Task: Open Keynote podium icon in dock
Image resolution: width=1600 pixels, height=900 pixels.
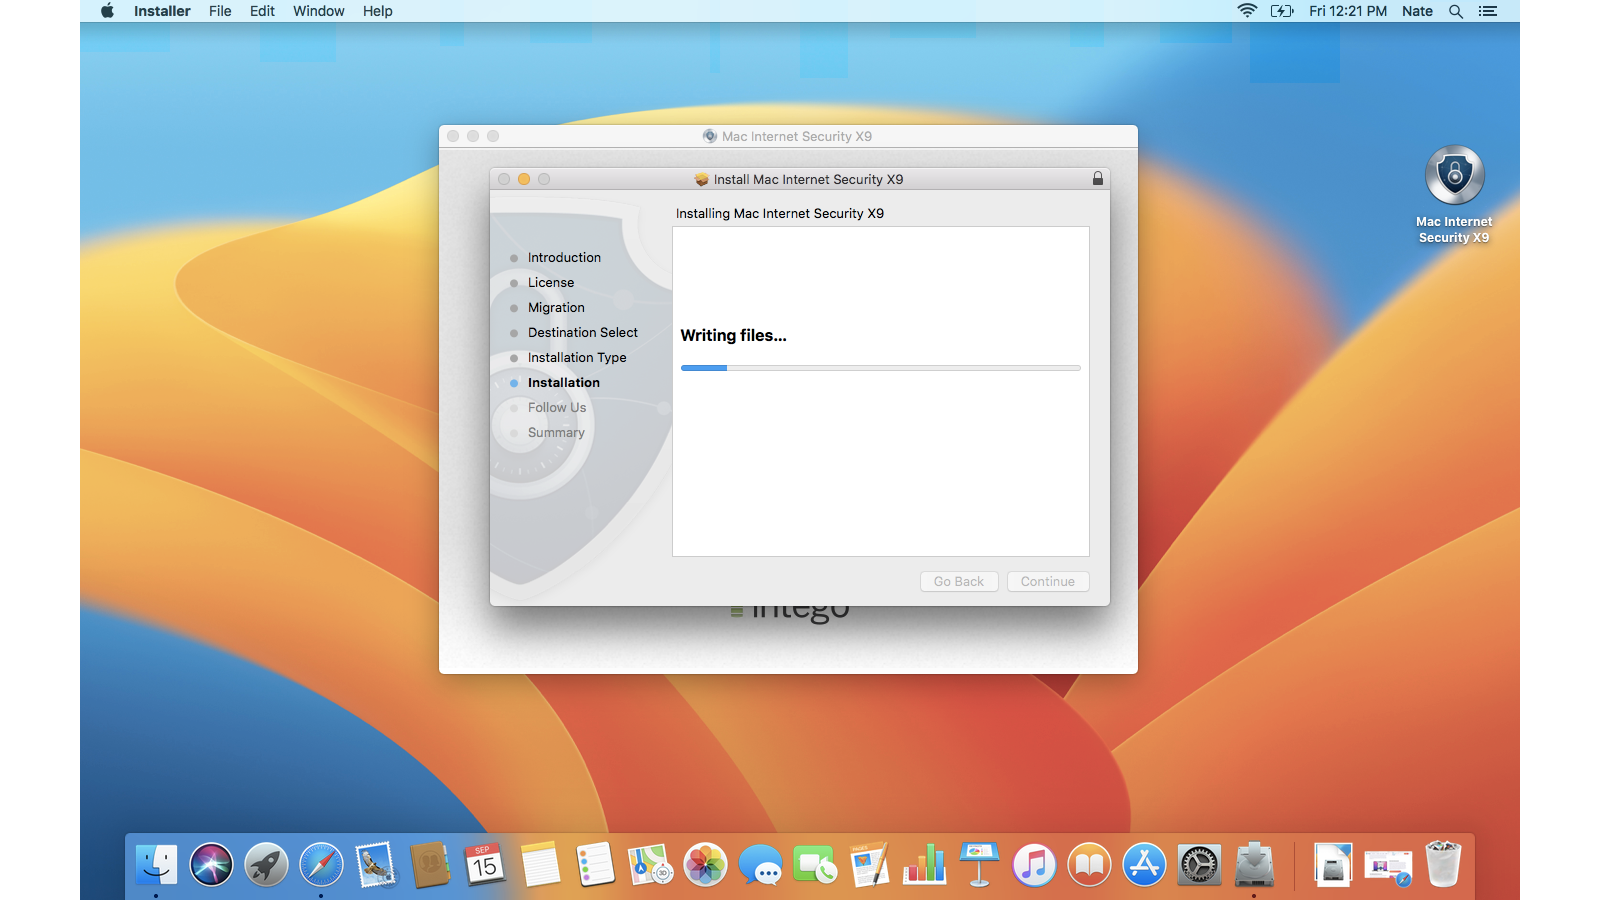Action: click(x=979, y=865)
